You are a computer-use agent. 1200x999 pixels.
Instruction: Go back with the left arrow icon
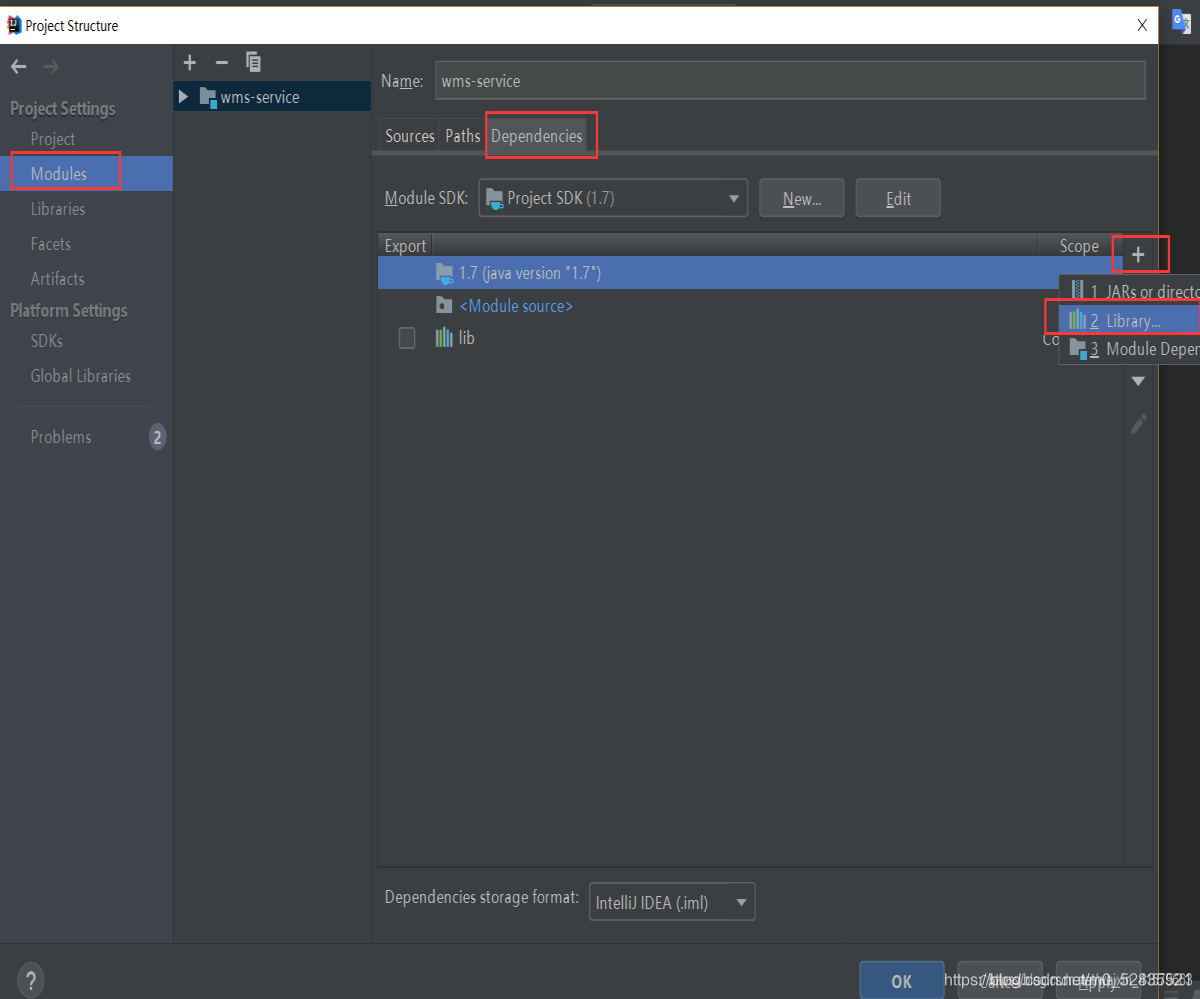pos(18,66)
